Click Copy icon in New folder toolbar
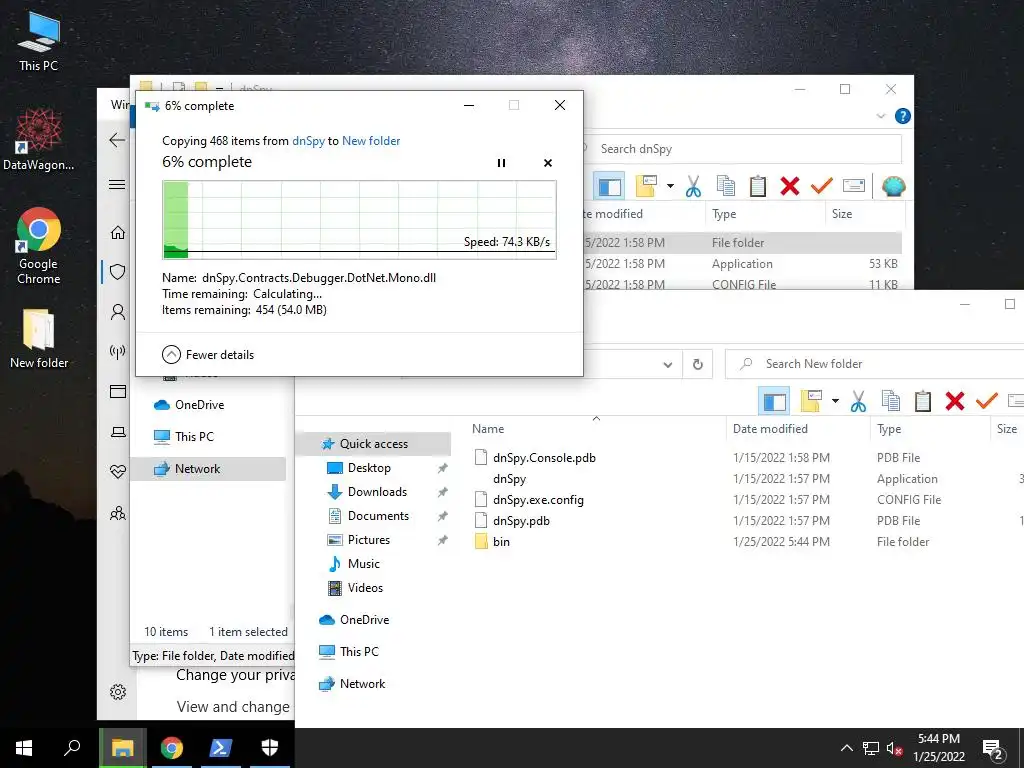Viewport: 1024px width, 768px height. click(x=891, y=401)
